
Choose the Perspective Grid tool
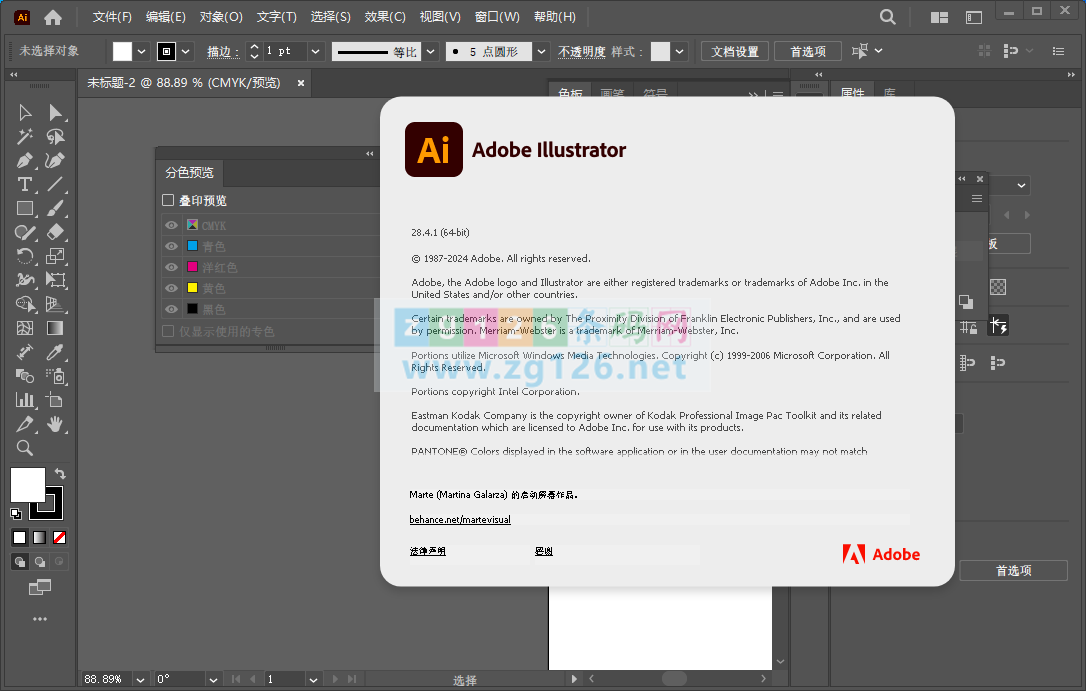coord(55,304)
